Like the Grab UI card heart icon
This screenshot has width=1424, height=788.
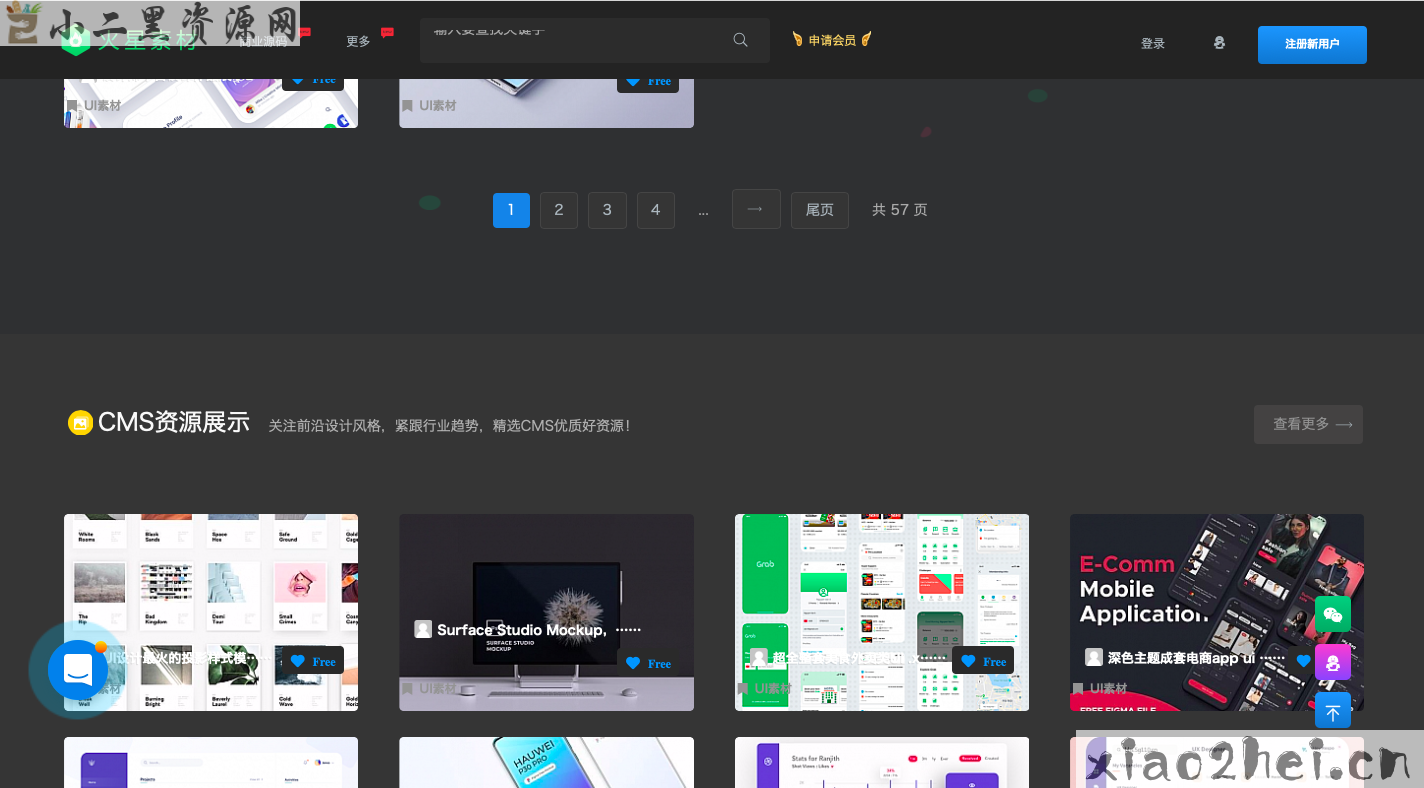point(968,661)
